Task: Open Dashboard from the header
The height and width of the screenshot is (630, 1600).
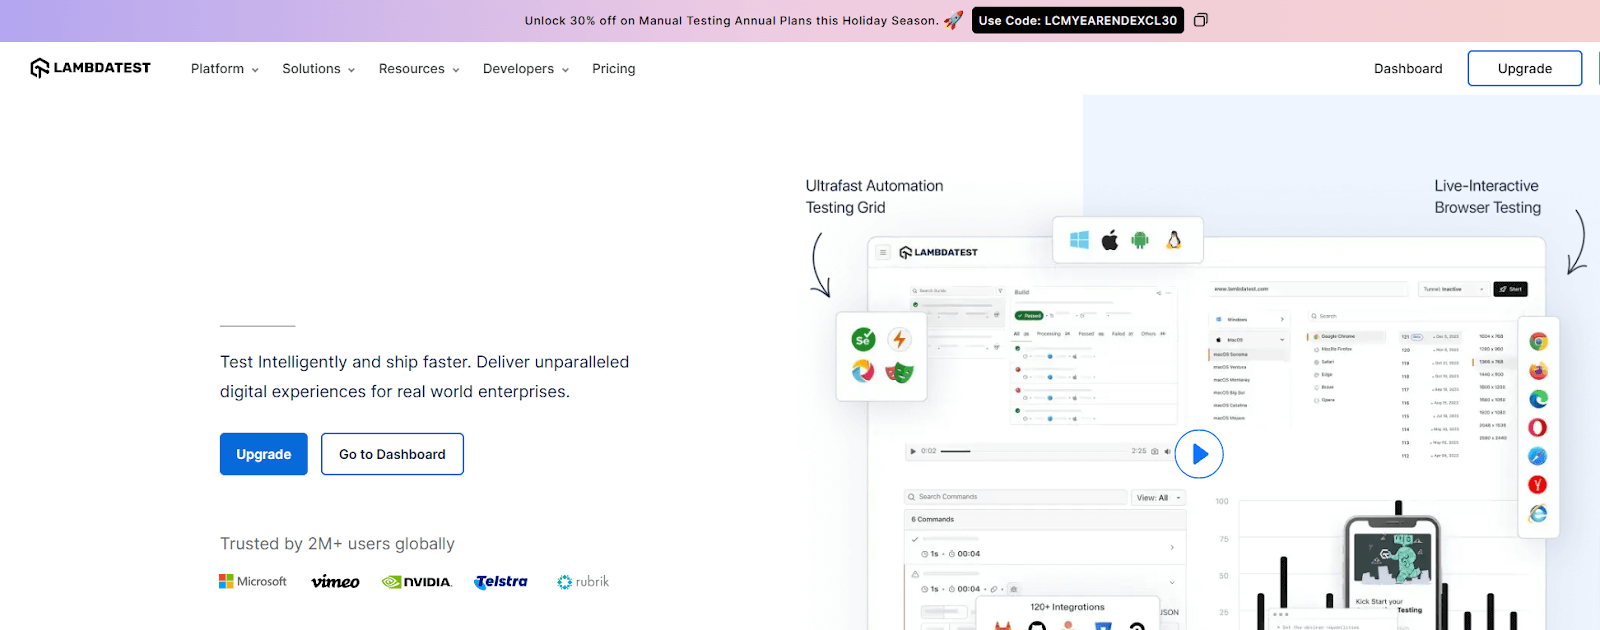Action: click(1408, 69)
